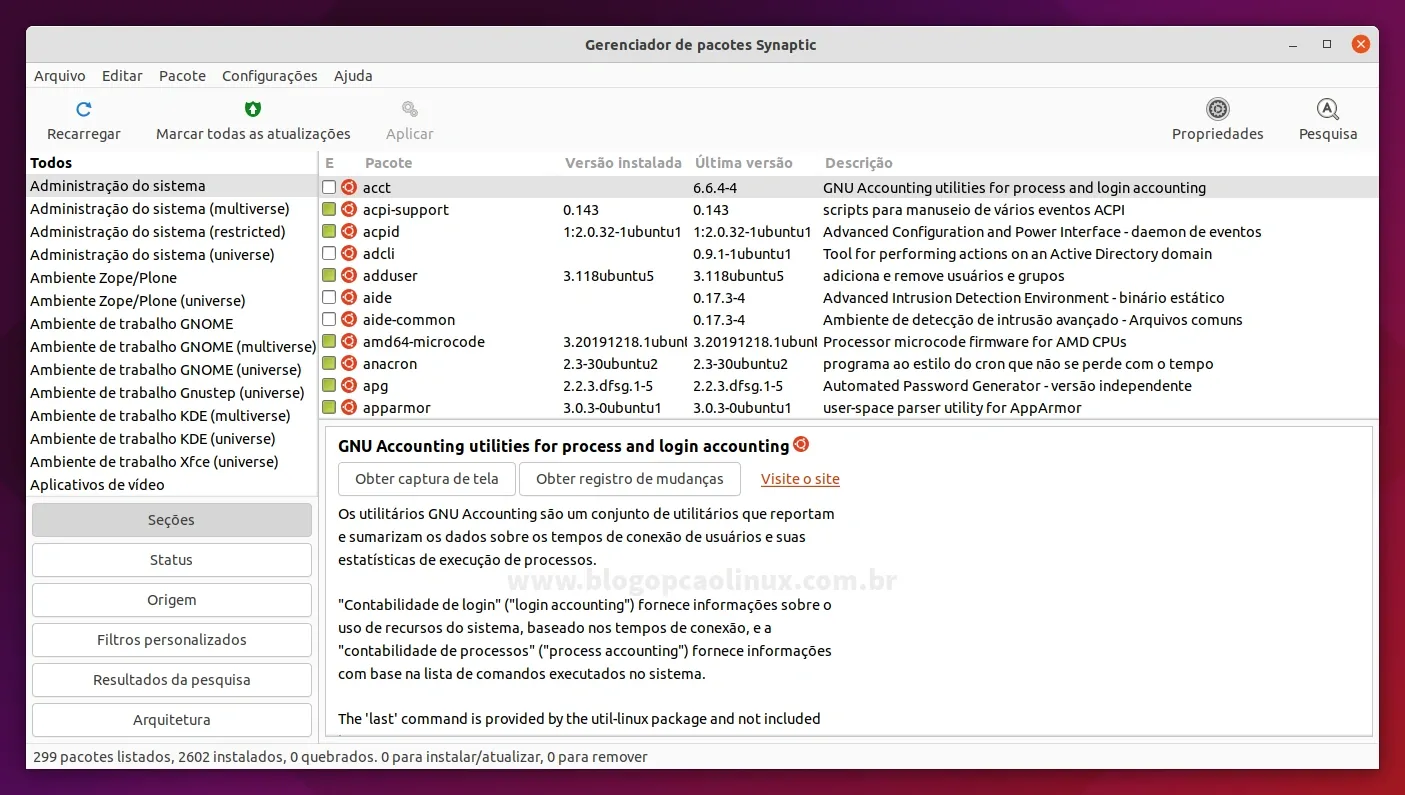Click Obter captura de tela button
1405x795 pixels.
427,479
